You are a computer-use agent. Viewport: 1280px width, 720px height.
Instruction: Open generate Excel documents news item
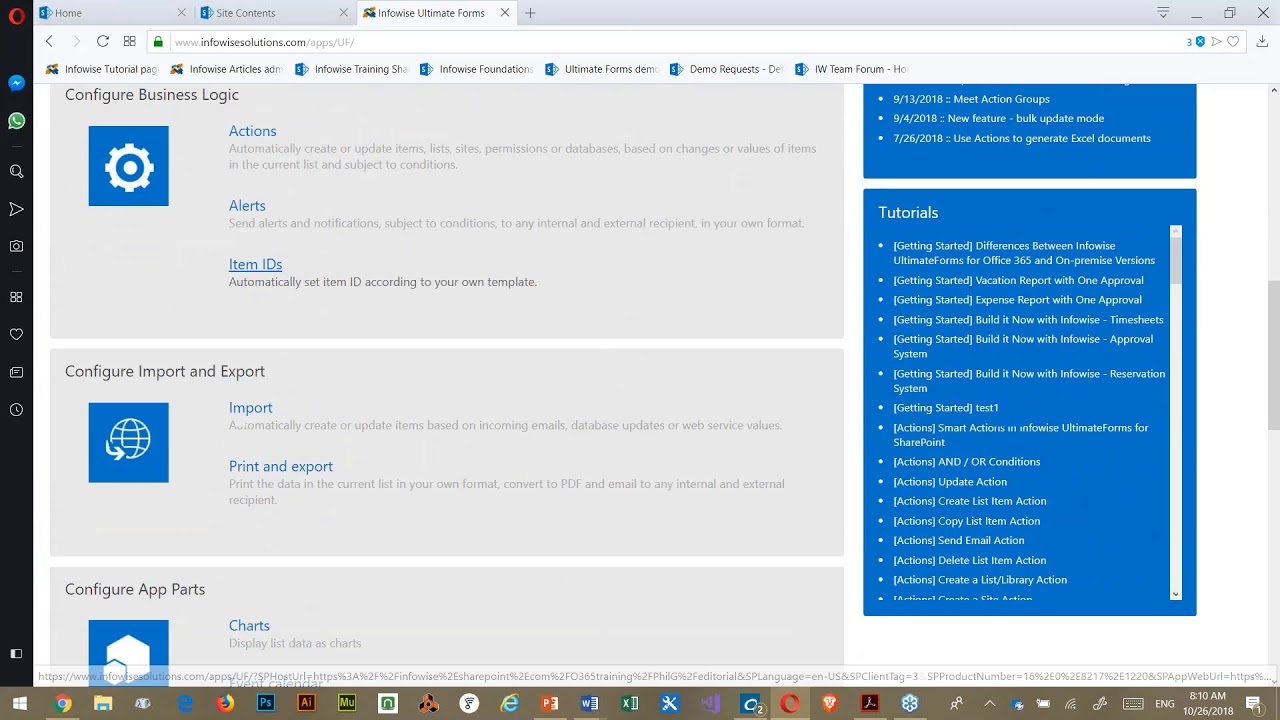click(1022, 138)
